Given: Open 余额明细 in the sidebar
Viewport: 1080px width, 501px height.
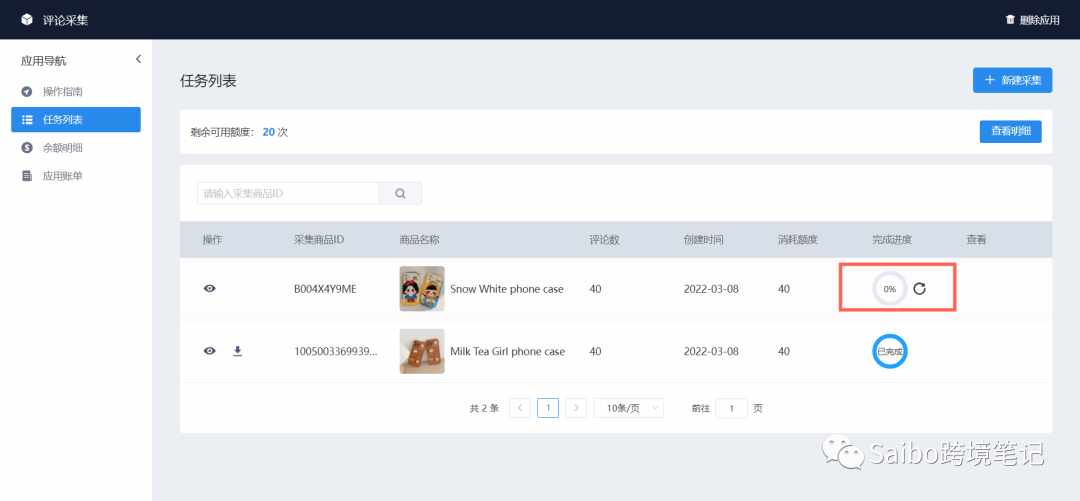Looking at the screenshot, I should (x=76, y=147).
